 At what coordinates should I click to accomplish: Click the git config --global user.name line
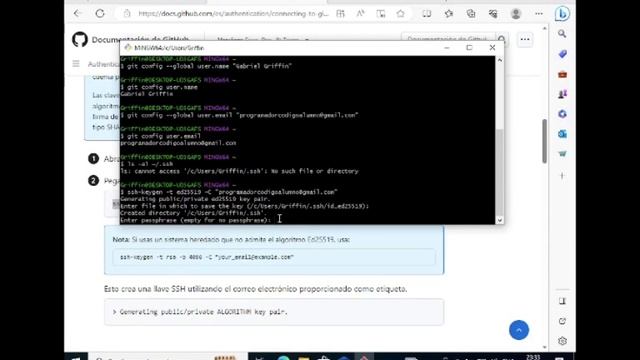click(x=206, y=66)
